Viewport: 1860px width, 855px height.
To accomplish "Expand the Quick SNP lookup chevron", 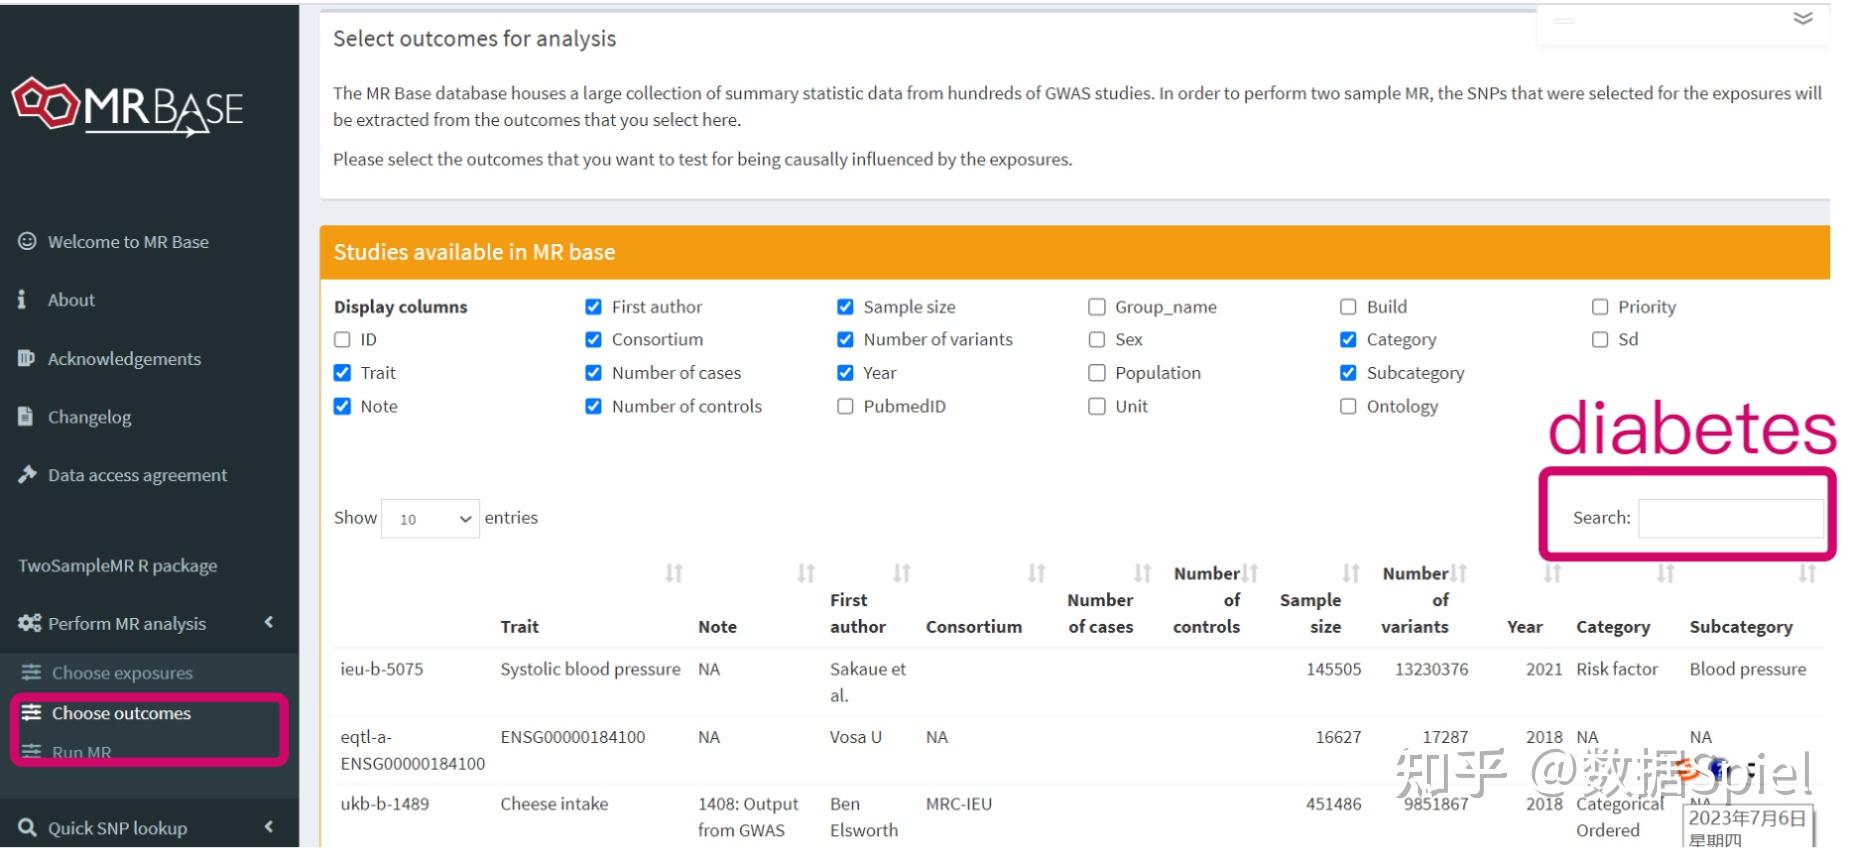I will 269,827.
